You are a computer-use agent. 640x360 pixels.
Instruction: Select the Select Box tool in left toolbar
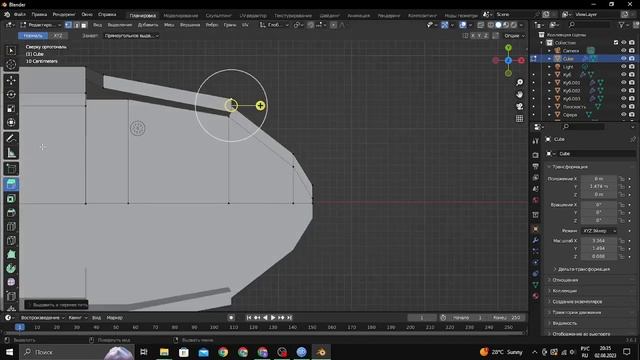(11, 50)
